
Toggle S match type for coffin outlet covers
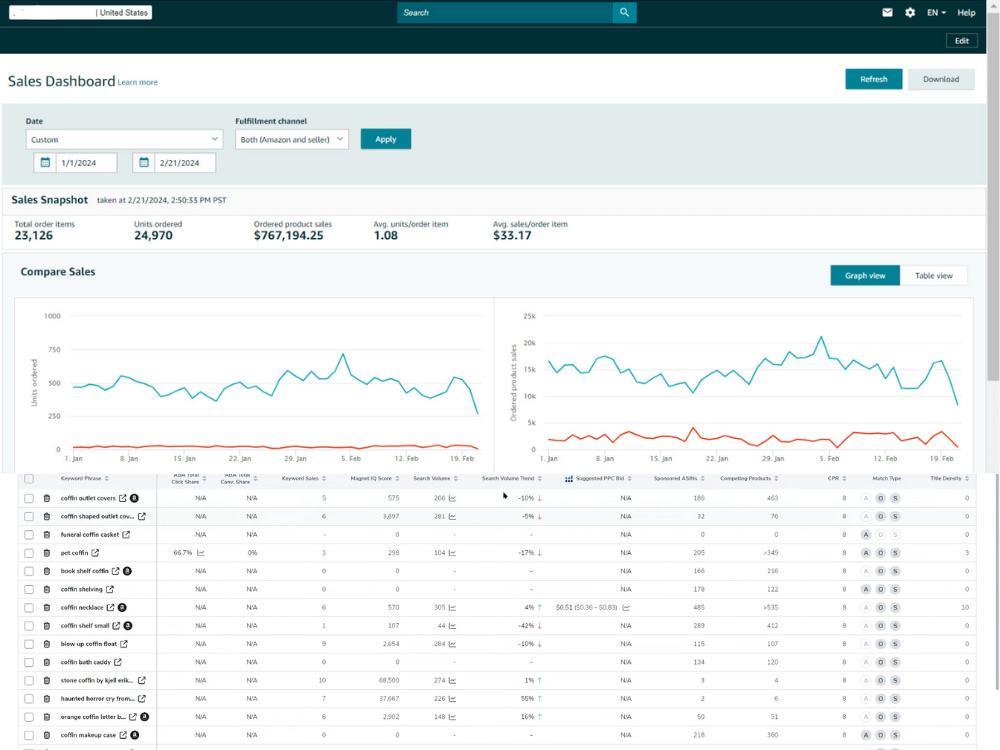(x=895, y=498)
